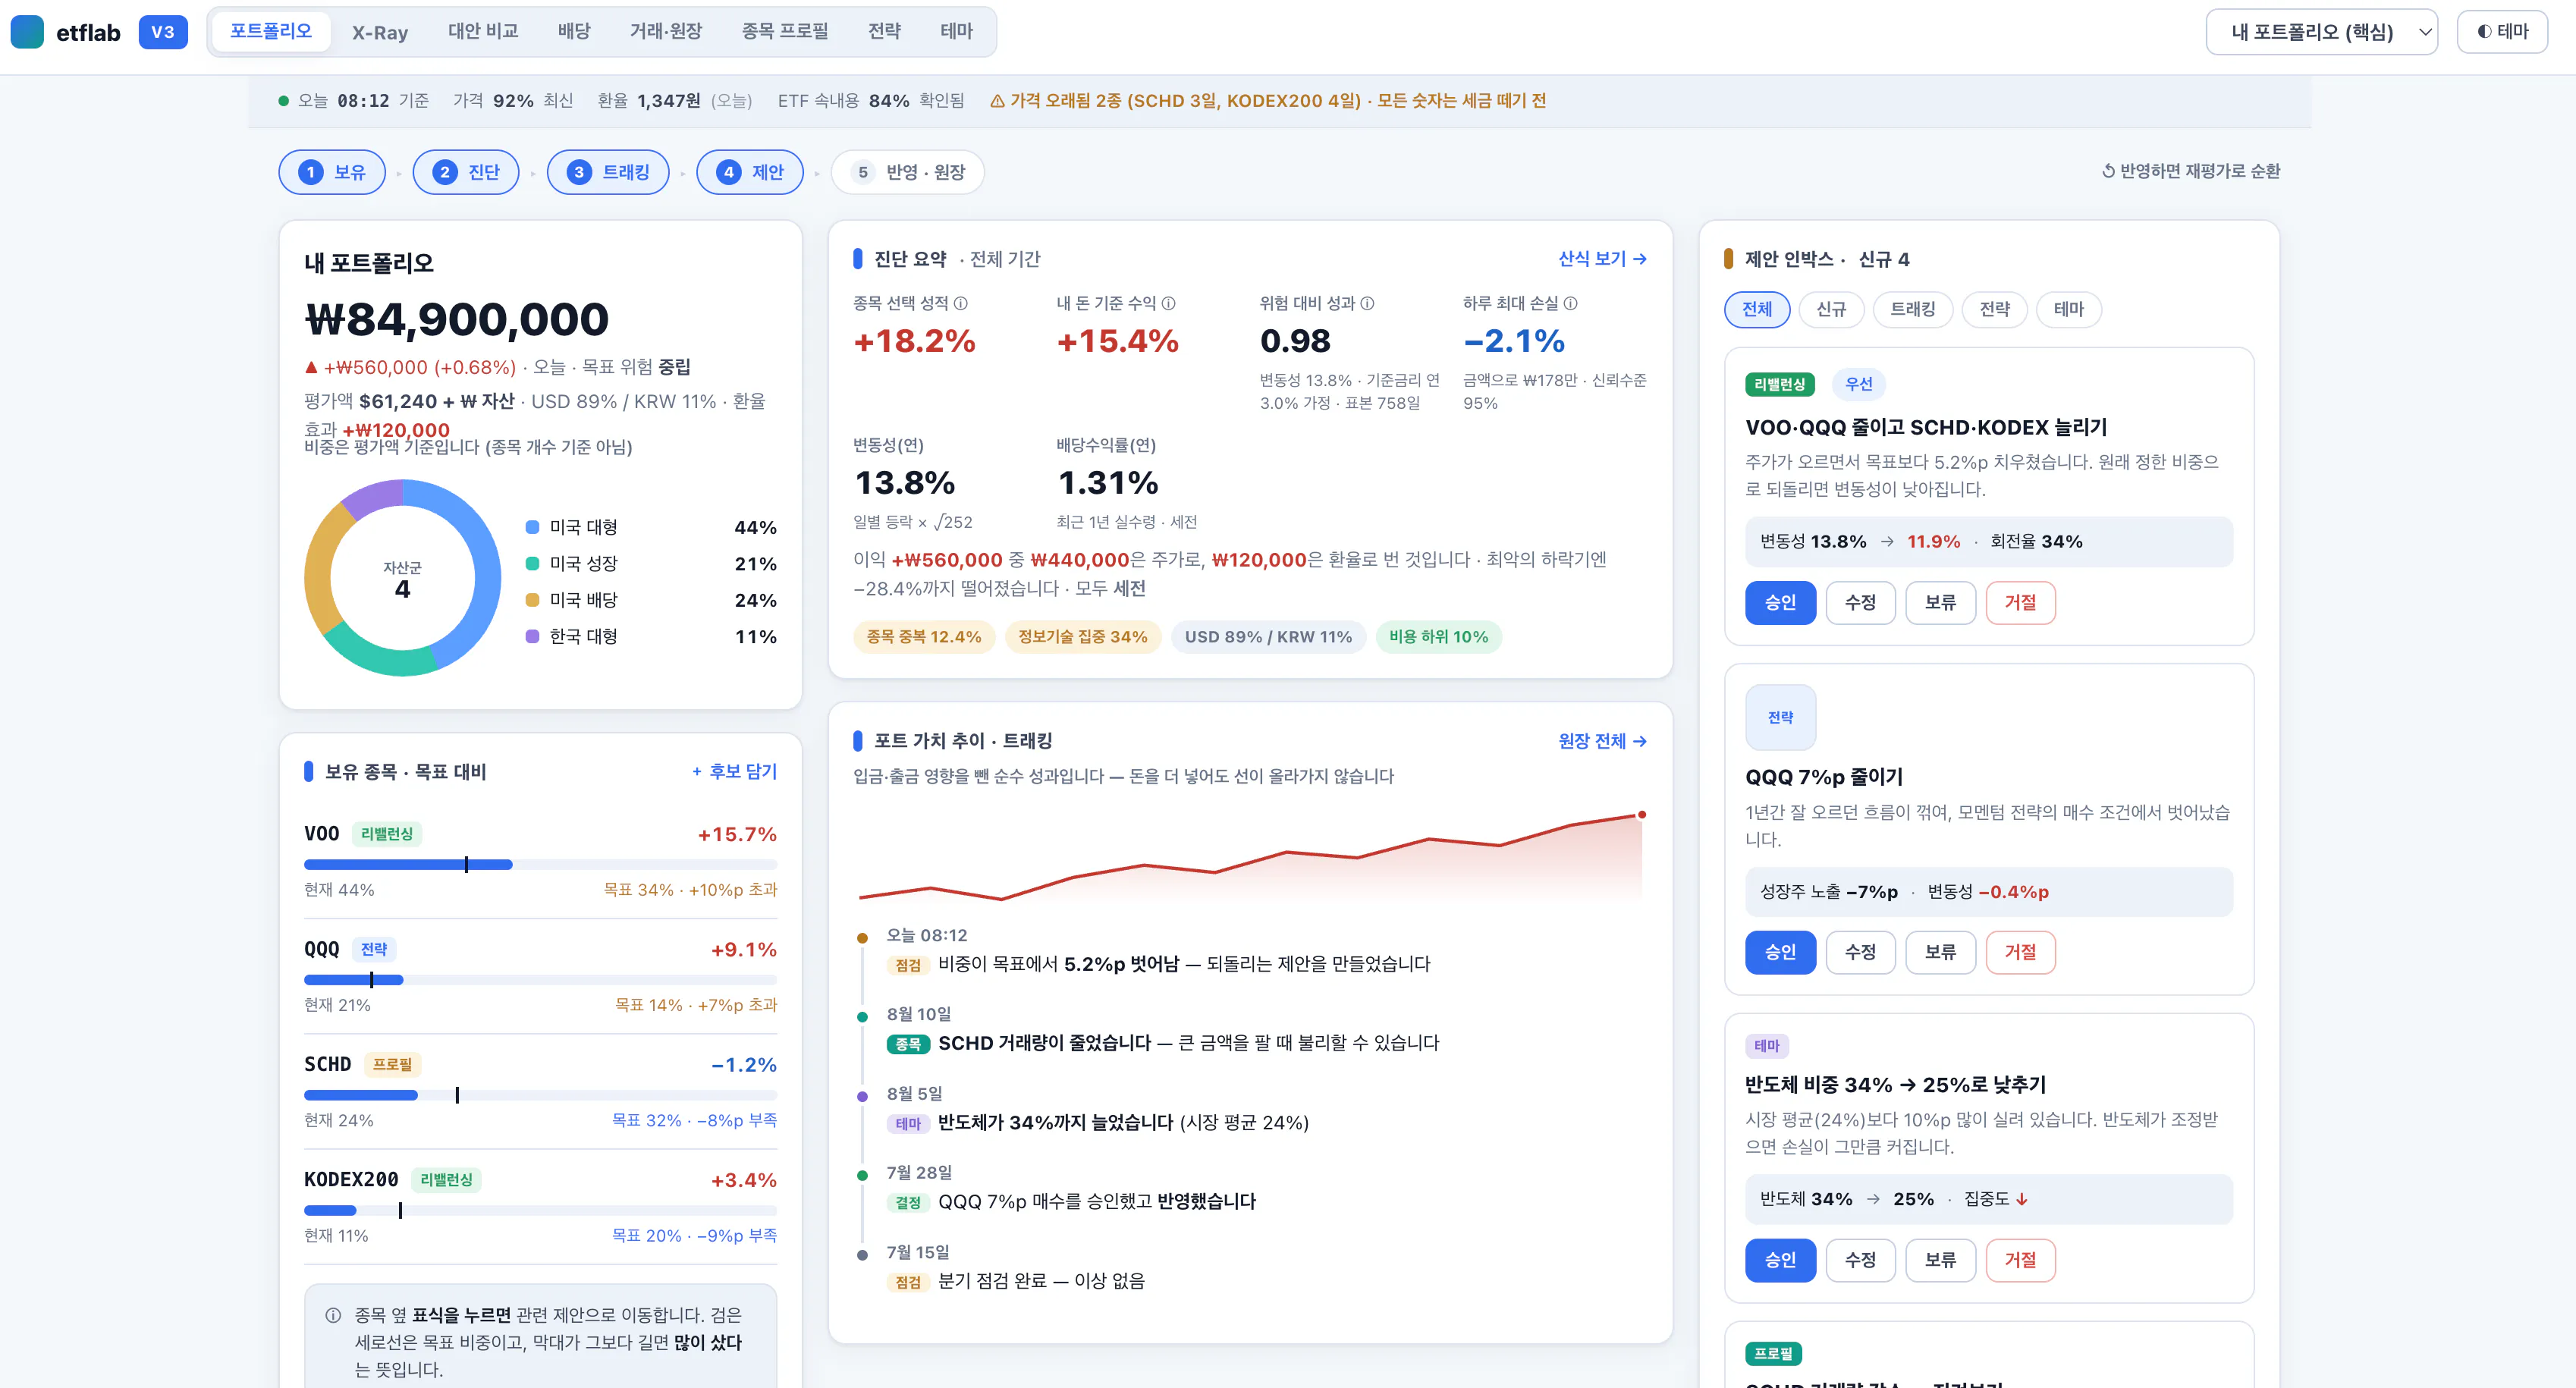
Task: Click the stale-price warning triangle icon
Action: tap(997, 101)
